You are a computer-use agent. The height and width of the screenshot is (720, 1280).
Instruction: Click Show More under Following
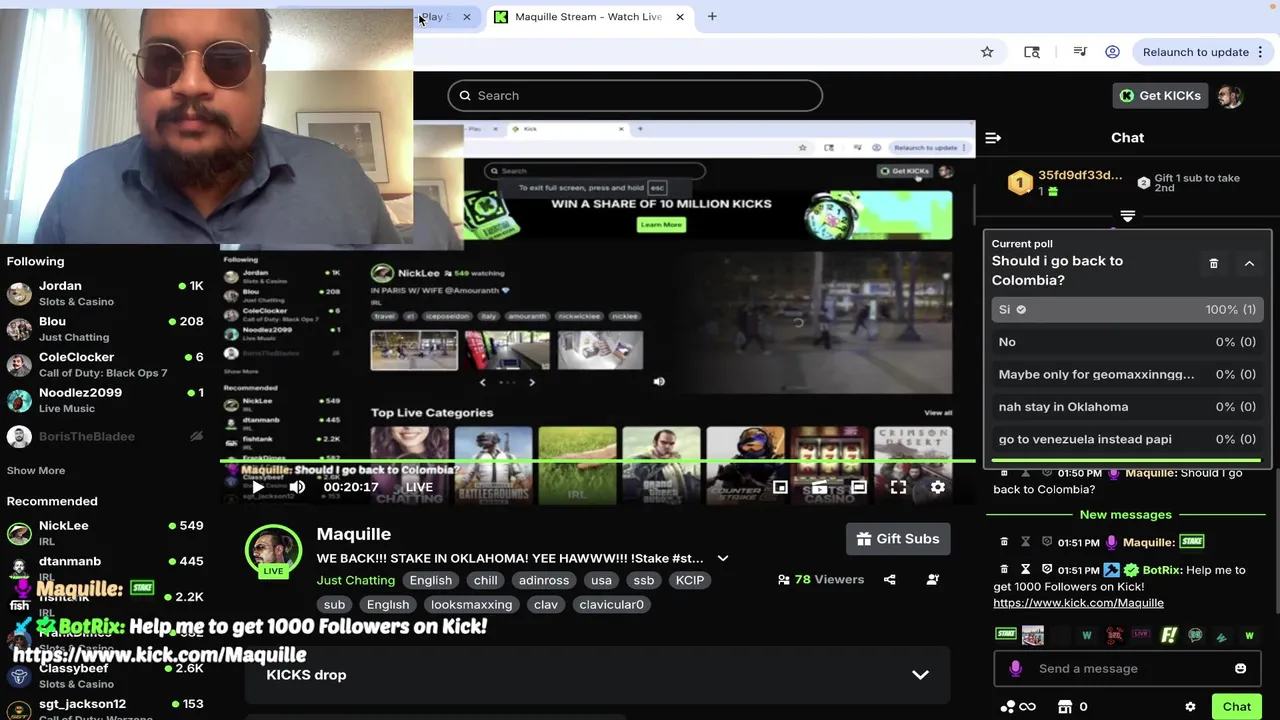tap(36, 471)
